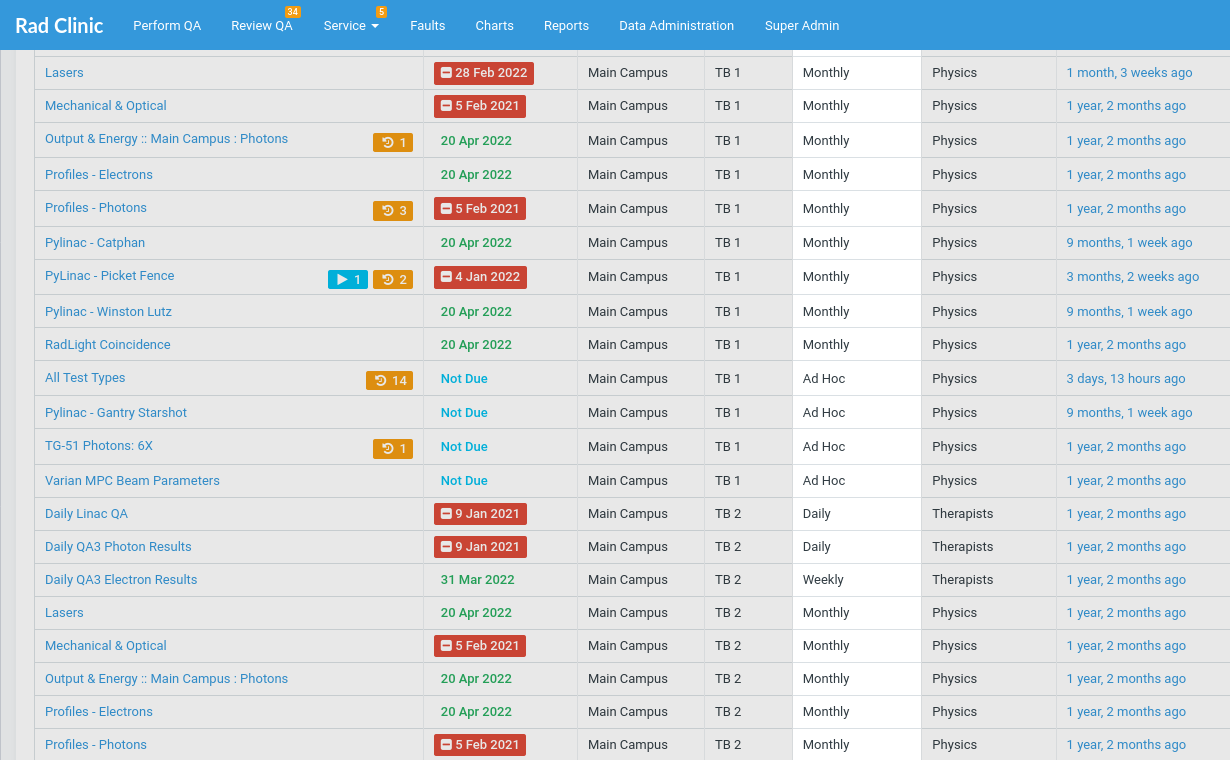1230x760 pixels.
Task: Open the Pylinac - Winston Lutz test list
Action: pos(108,311)
